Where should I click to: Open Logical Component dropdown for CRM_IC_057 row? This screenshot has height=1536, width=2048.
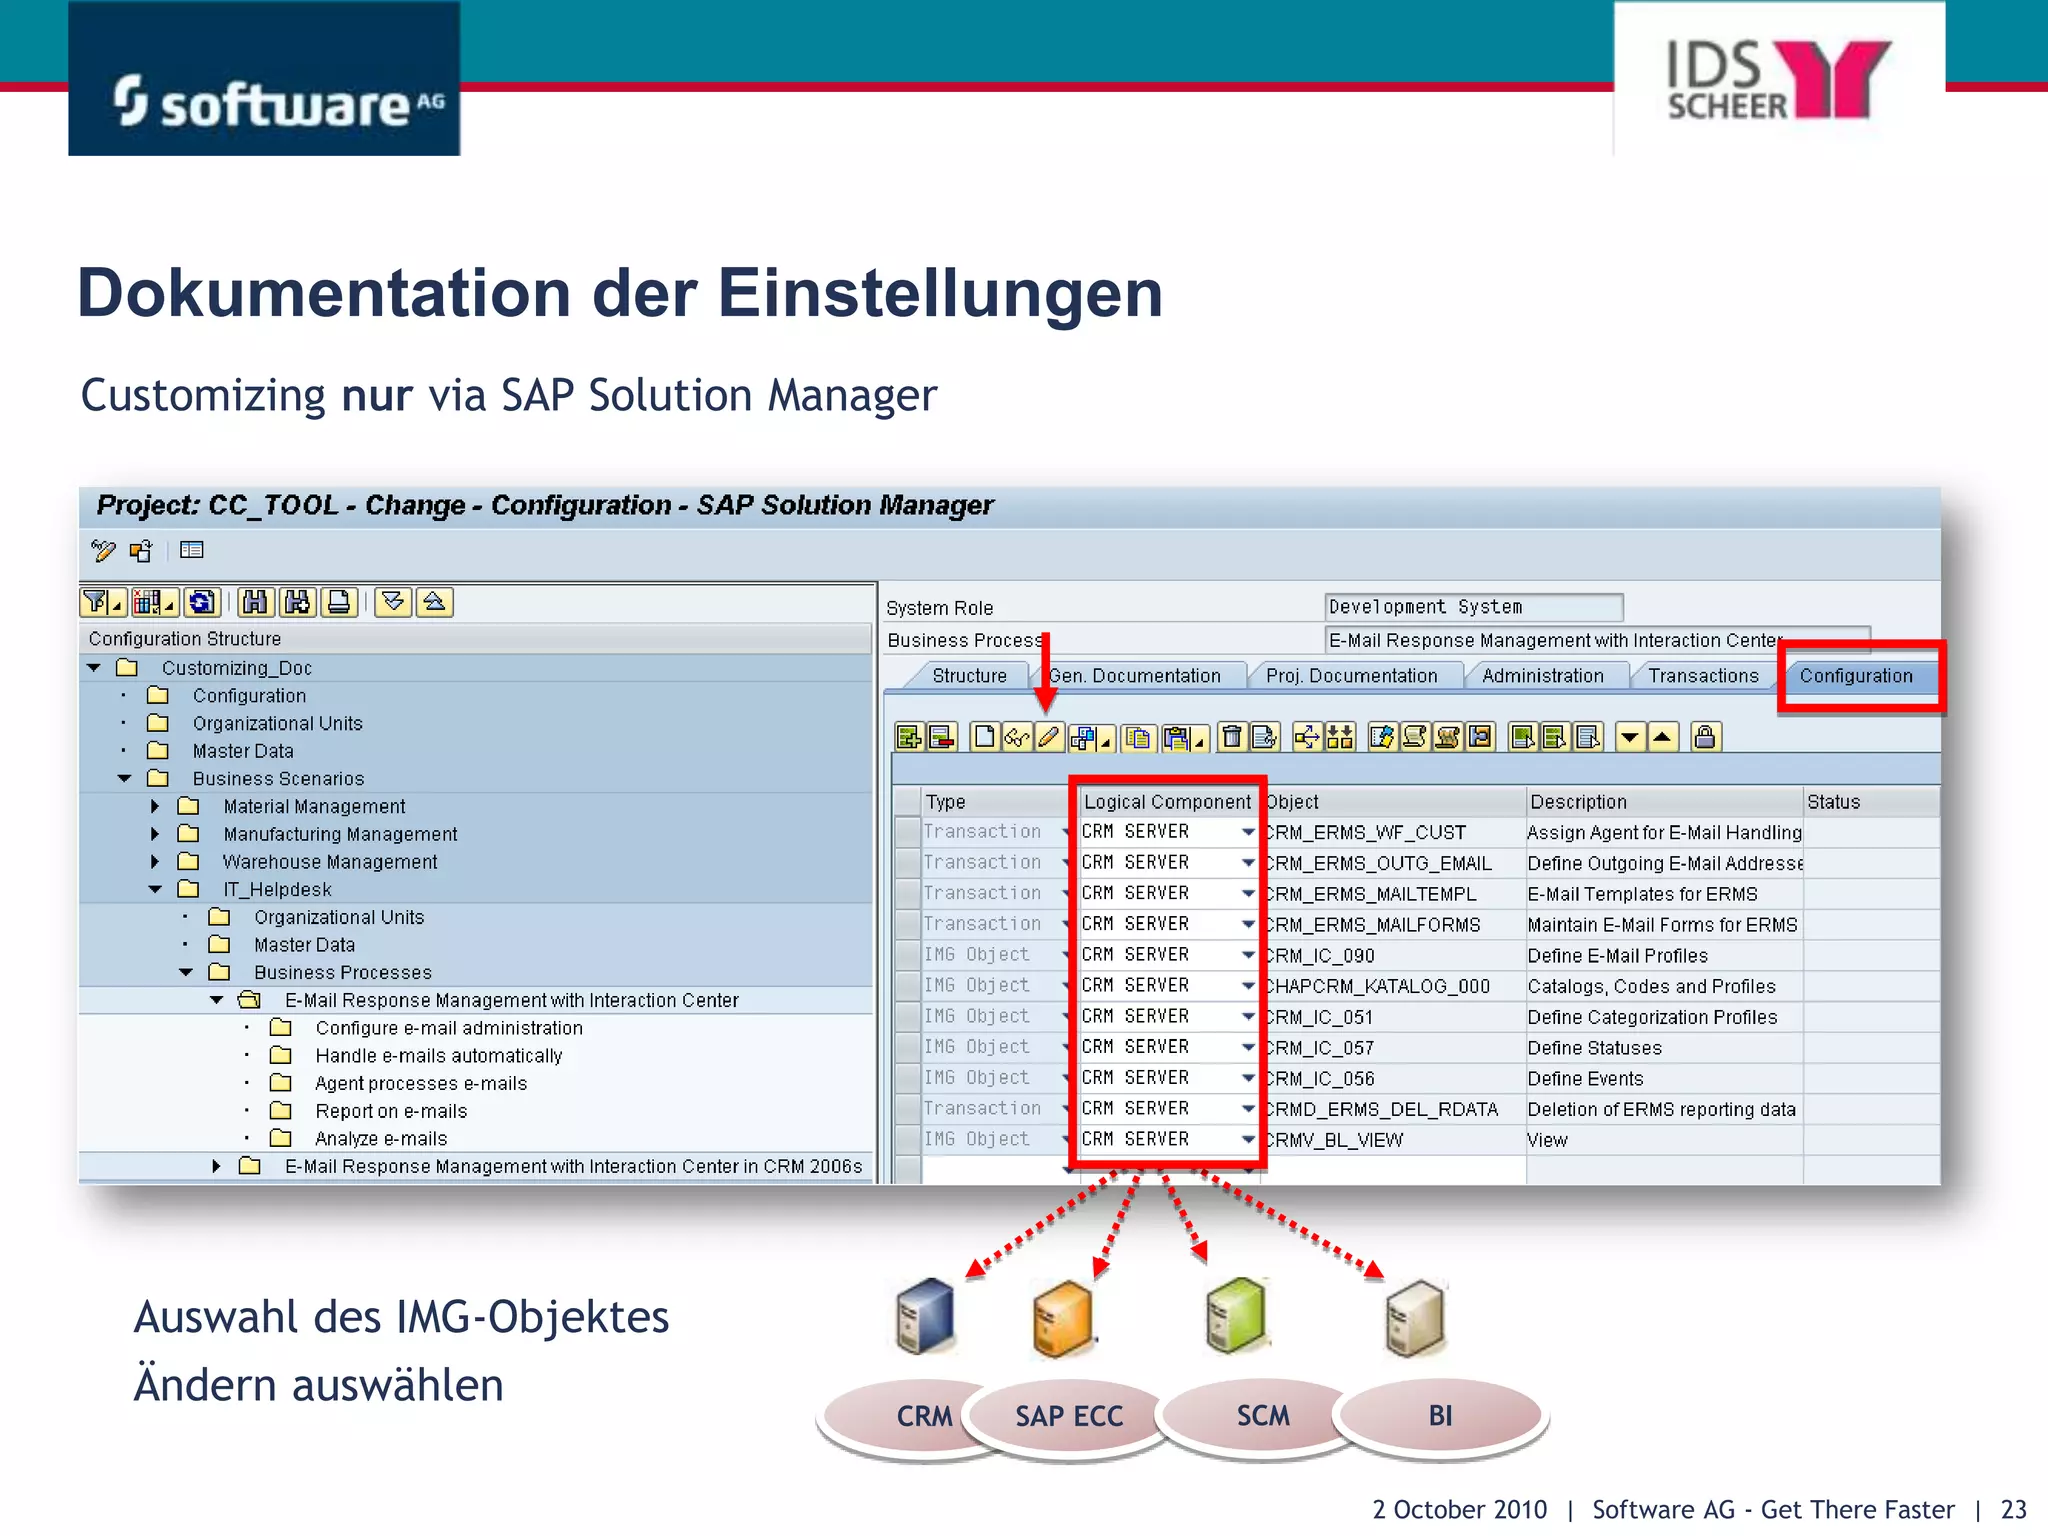click(x=1248, y=1048)
